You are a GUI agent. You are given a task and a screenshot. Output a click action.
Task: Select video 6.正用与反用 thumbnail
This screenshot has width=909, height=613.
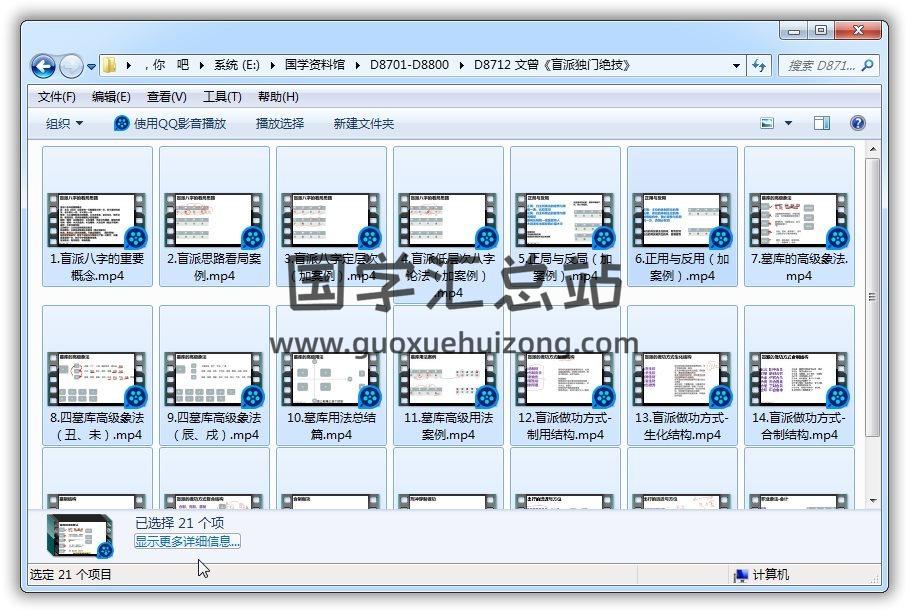(682, 220)
